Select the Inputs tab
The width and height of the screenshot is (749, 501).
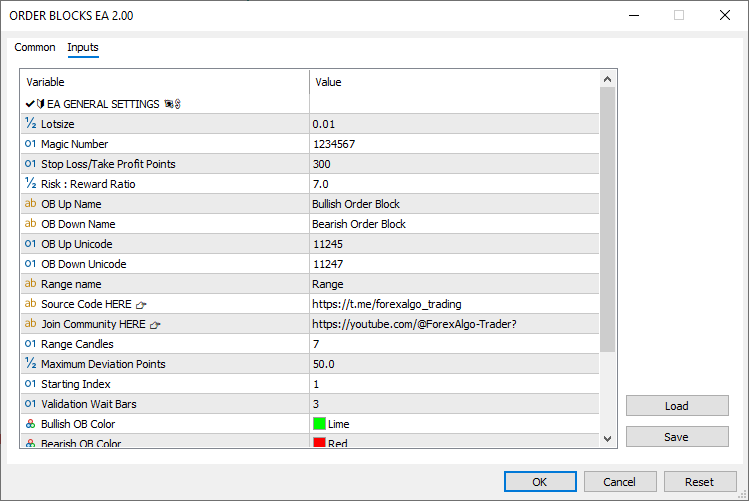pyautogui.click(x=83, y=47)
